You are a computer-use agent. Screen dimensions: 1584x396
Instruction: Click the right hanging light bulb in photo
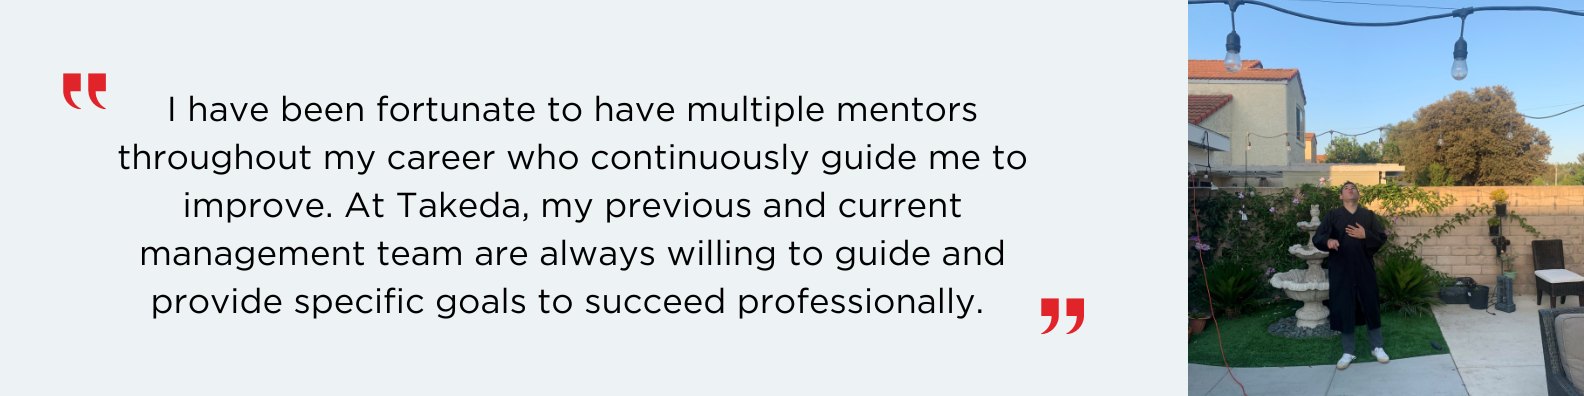(x=1460, y=59)
